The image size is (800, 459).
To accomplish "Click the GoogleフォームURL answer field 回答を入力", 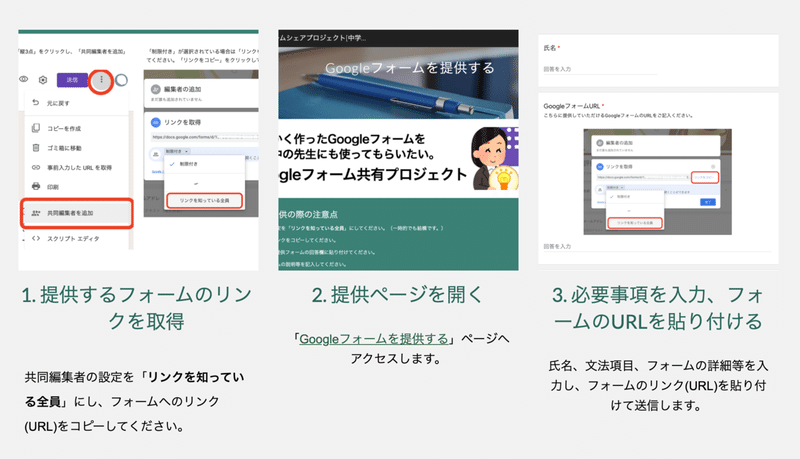I will coord(657,246).
